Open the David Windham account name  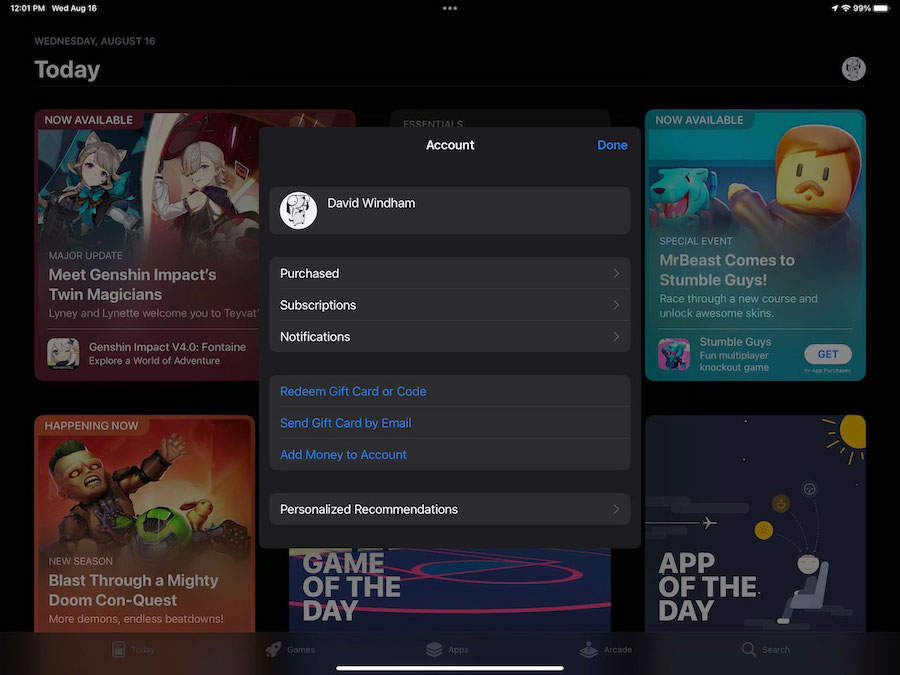[371, 203]
